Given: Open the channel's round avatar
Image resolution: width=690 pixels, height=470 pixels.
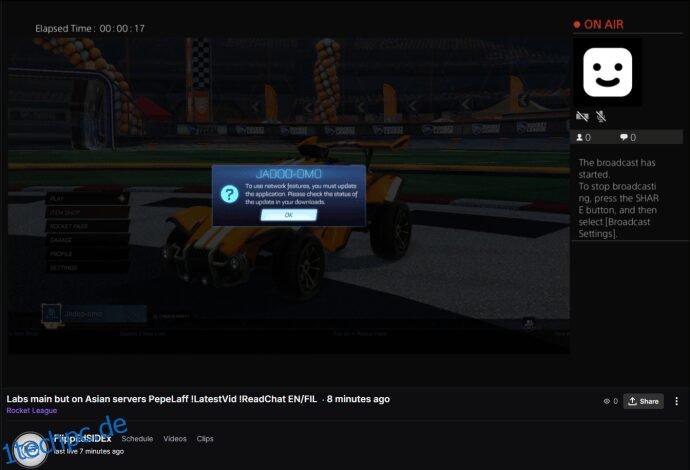Looking at the screenshot, I should click(30, 449).
